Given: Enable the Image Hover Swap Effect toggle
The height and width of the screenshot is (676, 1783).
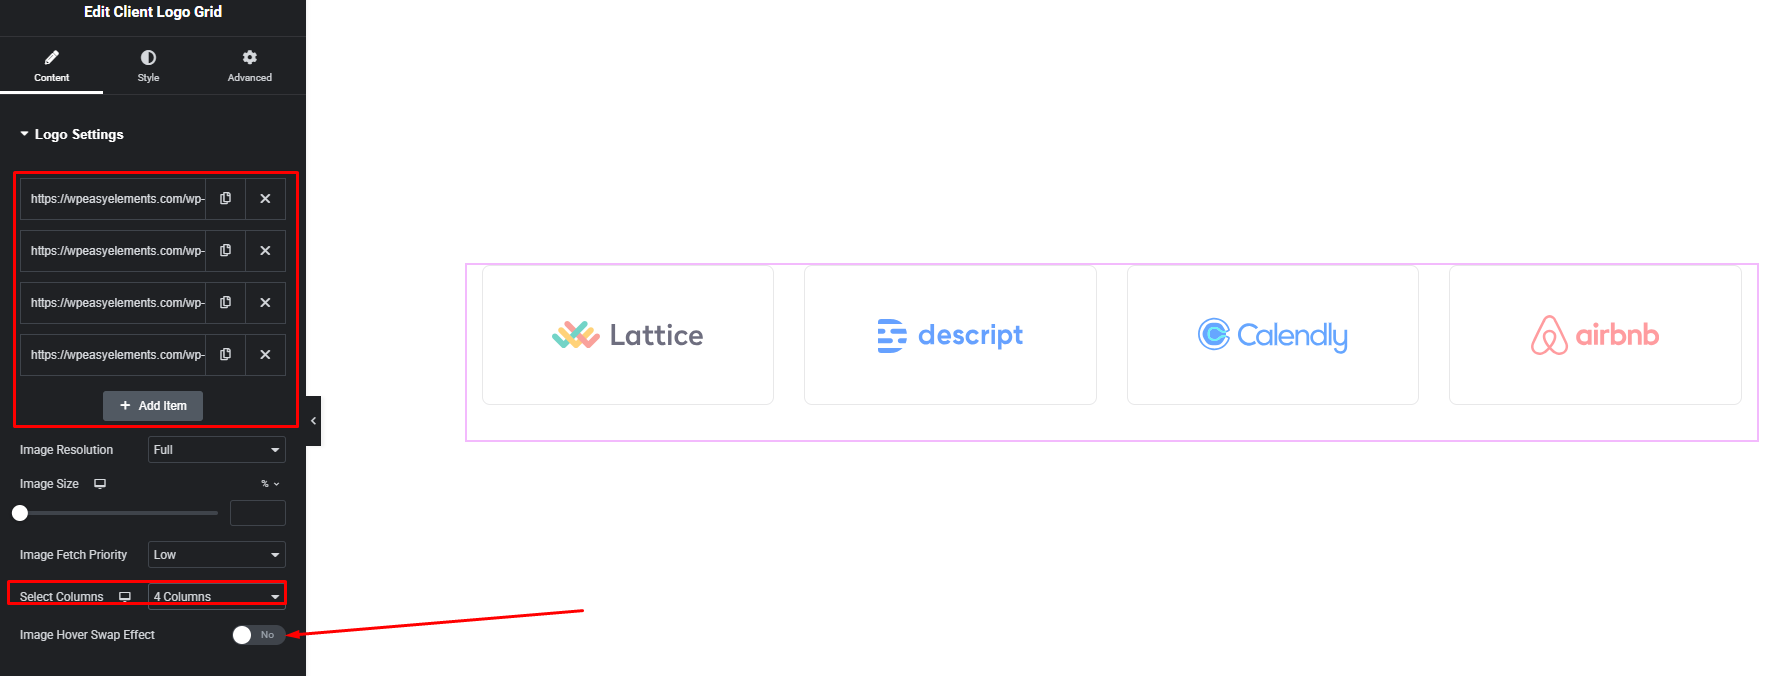Looking at the screenshot, I should [258, 635].
